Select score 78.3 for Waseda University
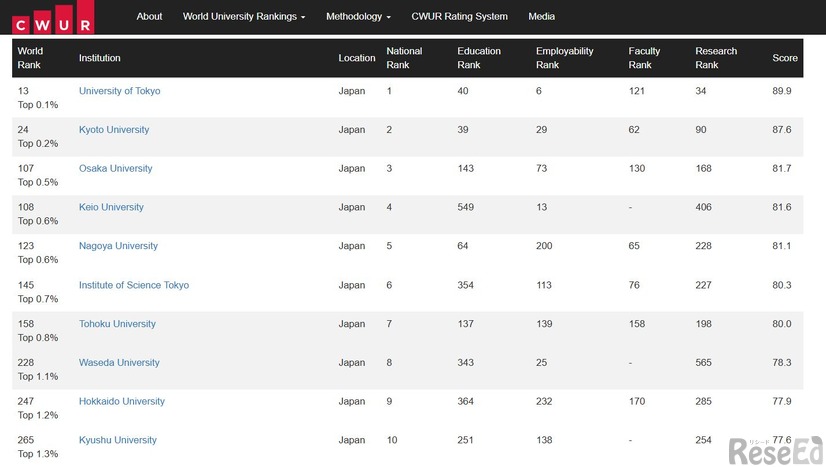The width and height of the screenshot is (826, 467). pyautogui.click(x=782, y=362)
